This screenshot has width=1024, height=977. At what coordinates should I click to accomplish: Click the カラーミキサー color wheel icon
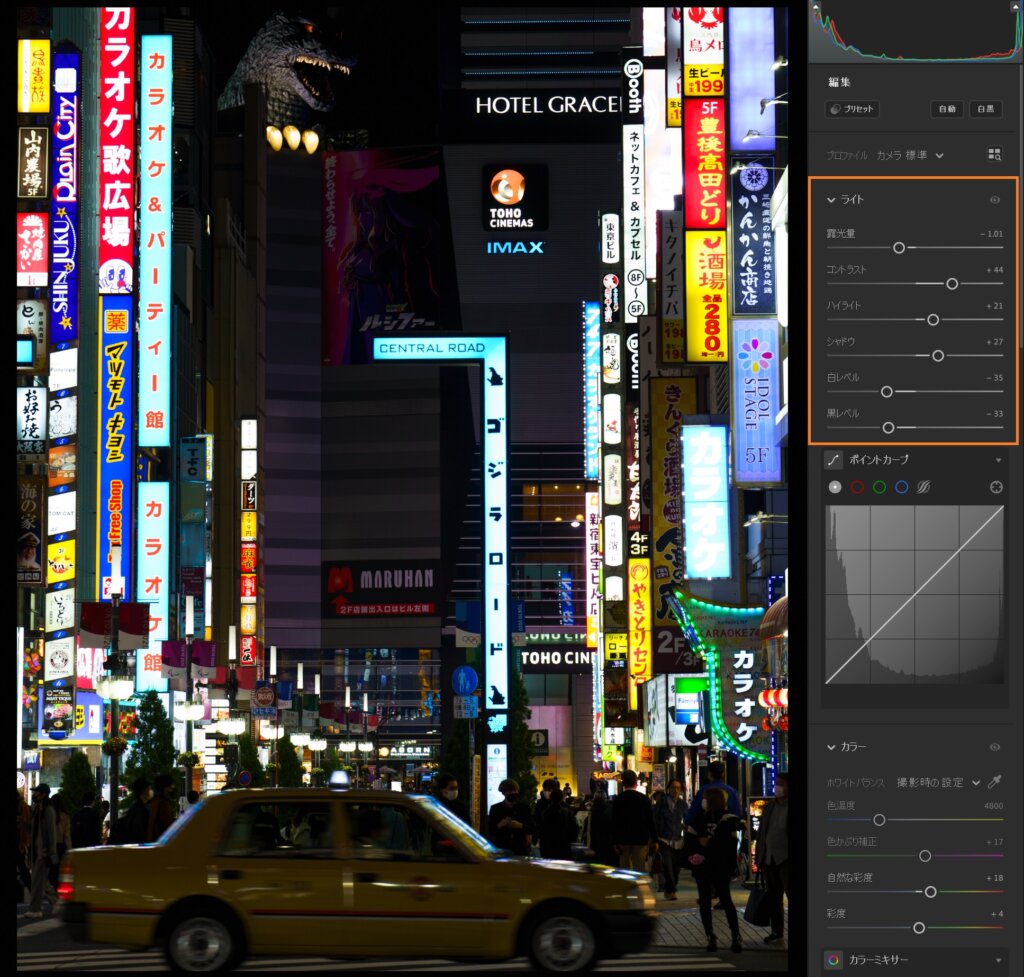(833, 960)
